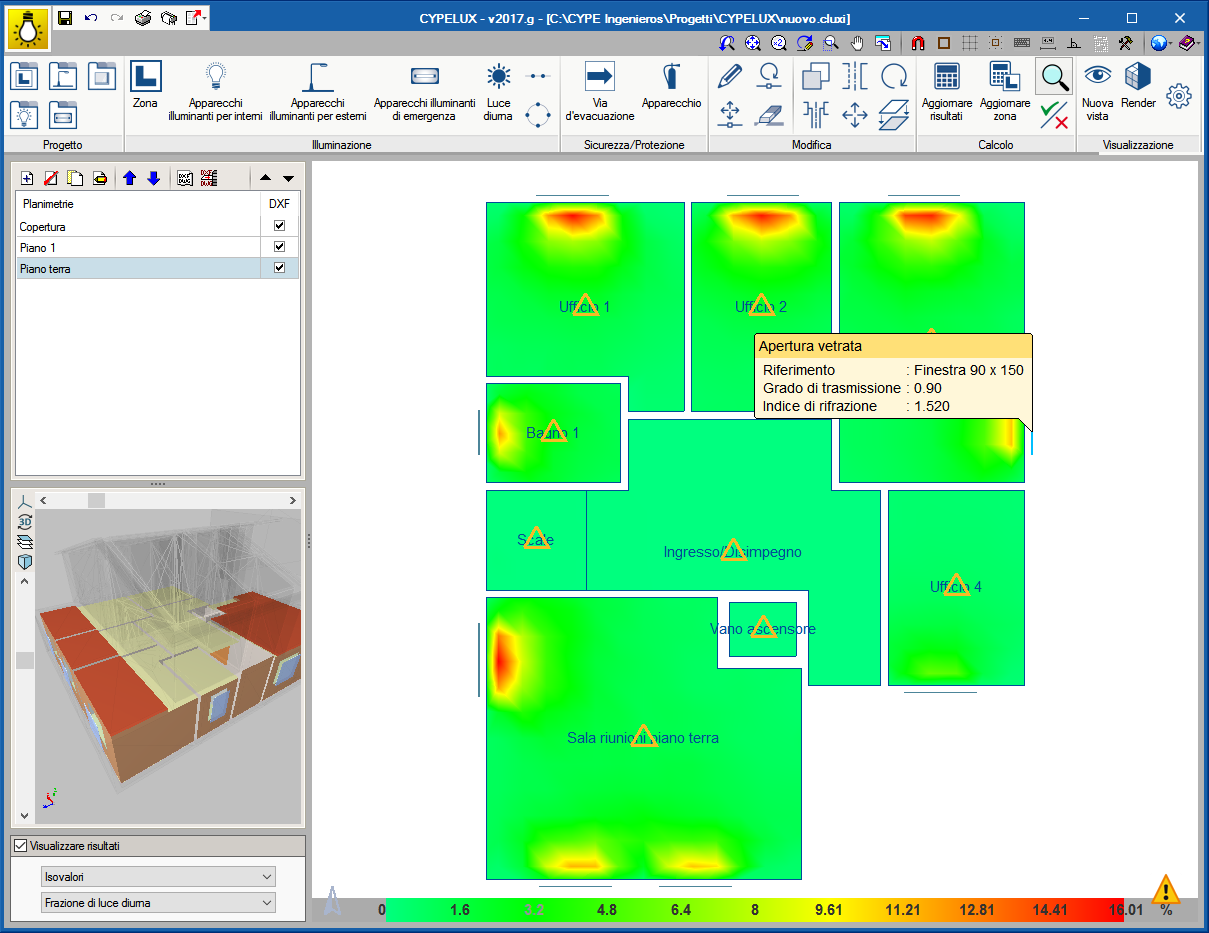Click the 3D preview horizontal scrollbar thumb
This screenshot has width=1209, height=933.
click(95, 499)
